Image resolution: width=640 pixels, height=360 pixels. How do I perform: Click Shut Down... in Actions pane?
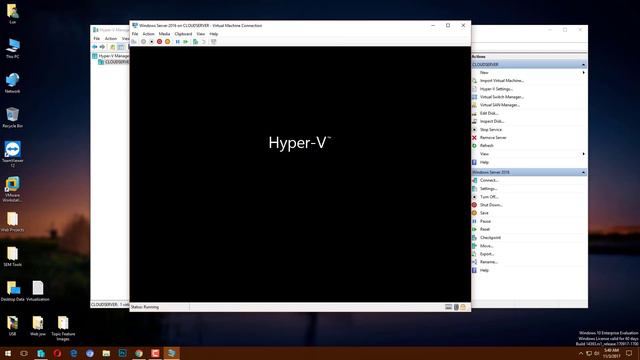tap(491, 205)
